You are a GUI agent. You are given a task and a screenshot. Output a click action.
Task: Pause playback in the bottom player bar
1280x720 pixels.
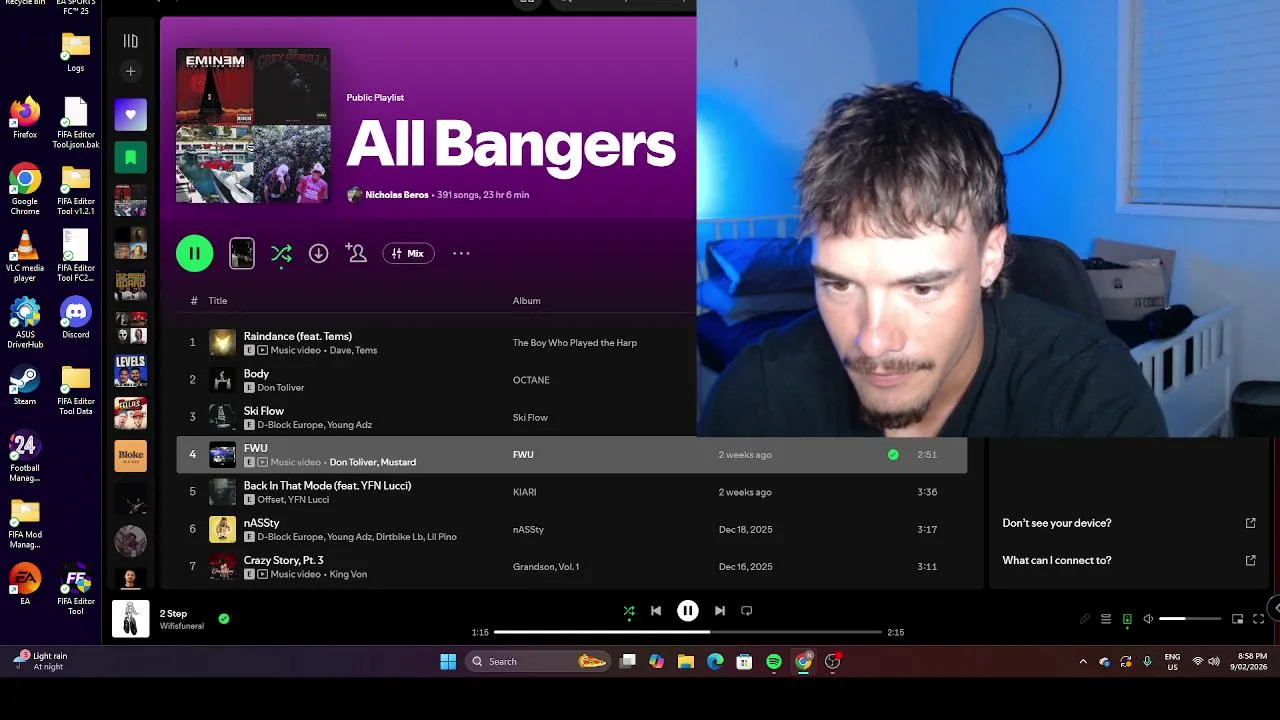pyautogui.click(x=688, y=611)
